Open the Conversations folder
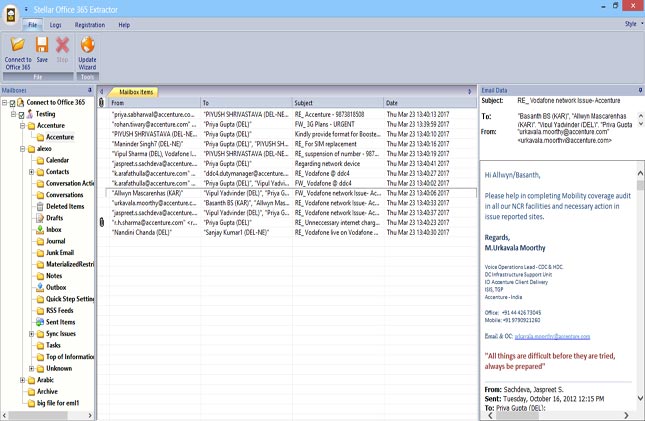 point(65,195)
